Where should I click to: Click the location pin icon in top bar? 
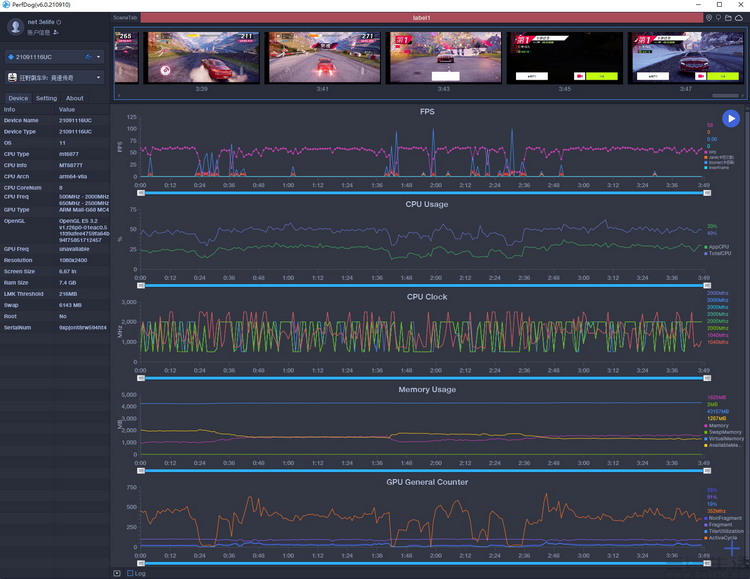[718, 18]
